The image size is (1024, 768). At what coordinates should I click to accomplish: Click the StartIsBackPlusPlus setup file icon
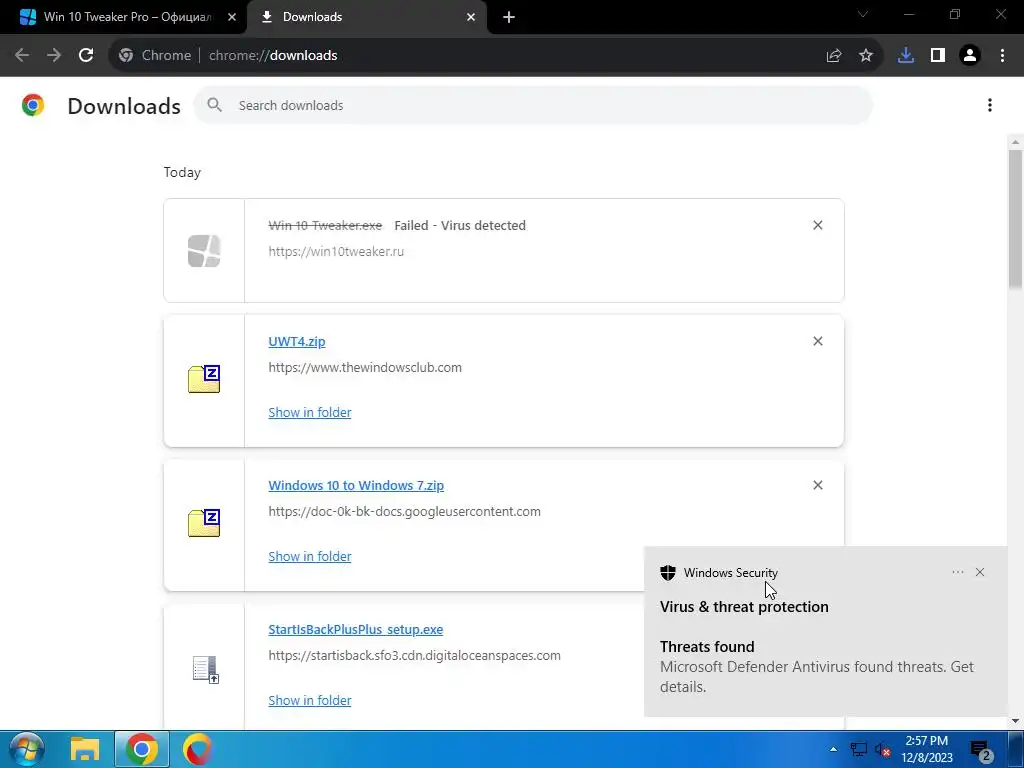(x=205, y=669)
